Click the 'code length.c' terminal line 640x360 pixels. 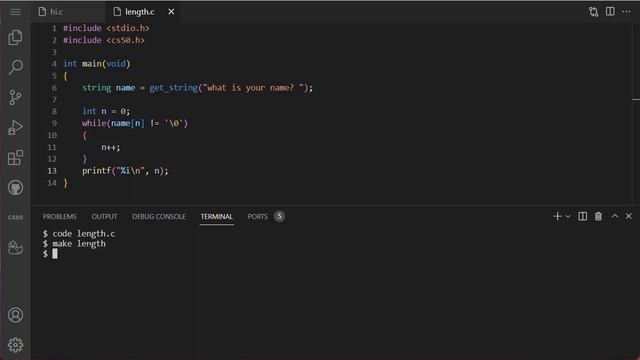click(79, 233)
